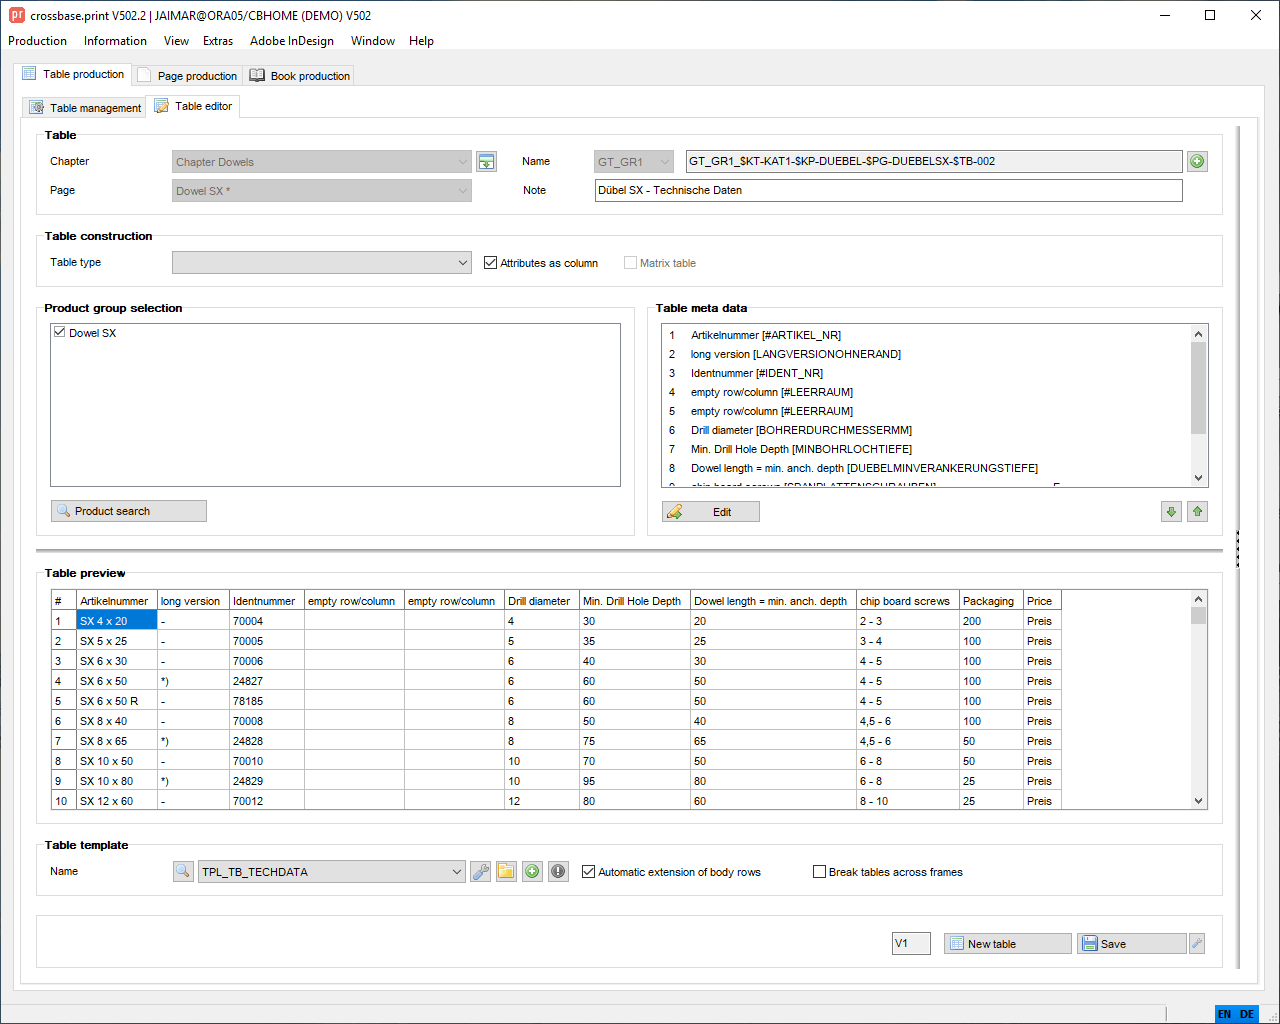Click the green add icon beside the Name field
Image resolution: width=1280 pixels, height=1024 pixels.
coord(1197,161)
